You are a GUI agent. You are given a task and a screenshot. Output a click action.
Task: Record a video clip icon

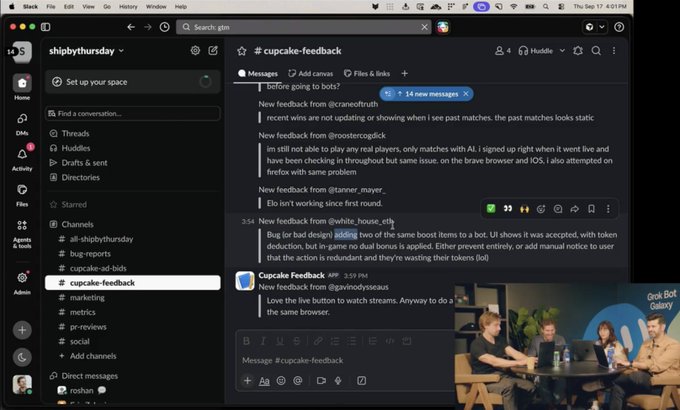[321, 380]
